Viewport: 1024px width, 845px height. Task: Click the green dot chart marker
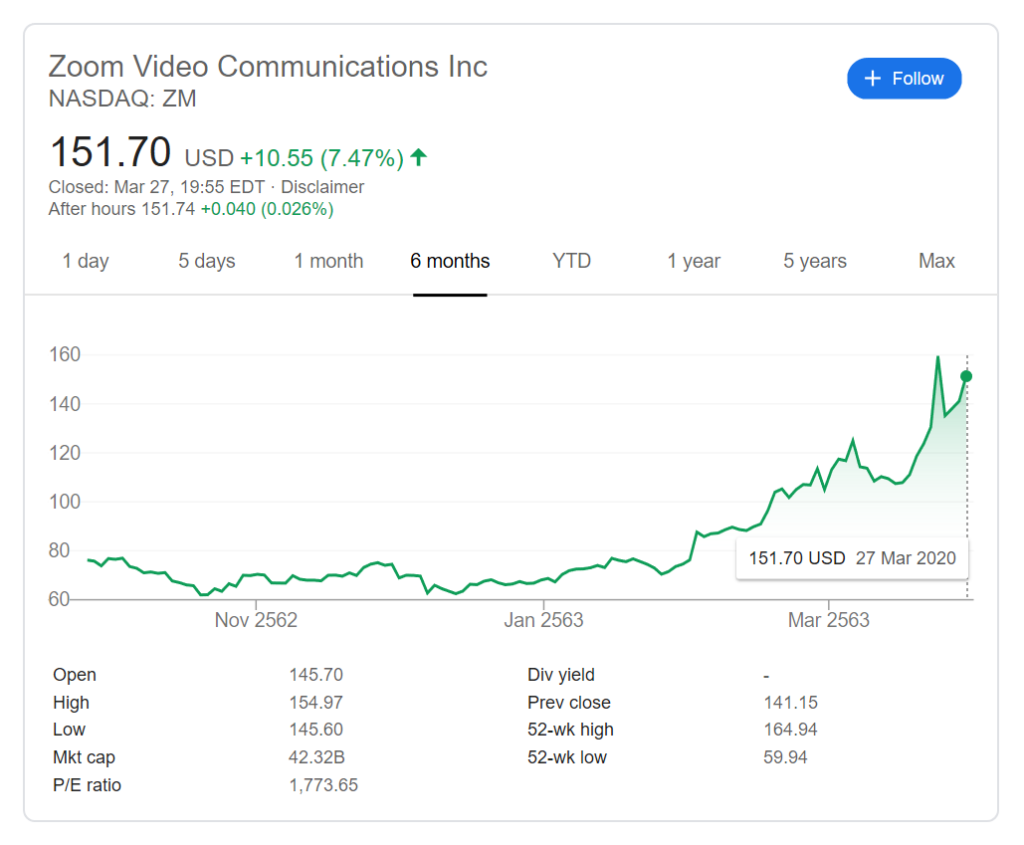coord(966,376)
